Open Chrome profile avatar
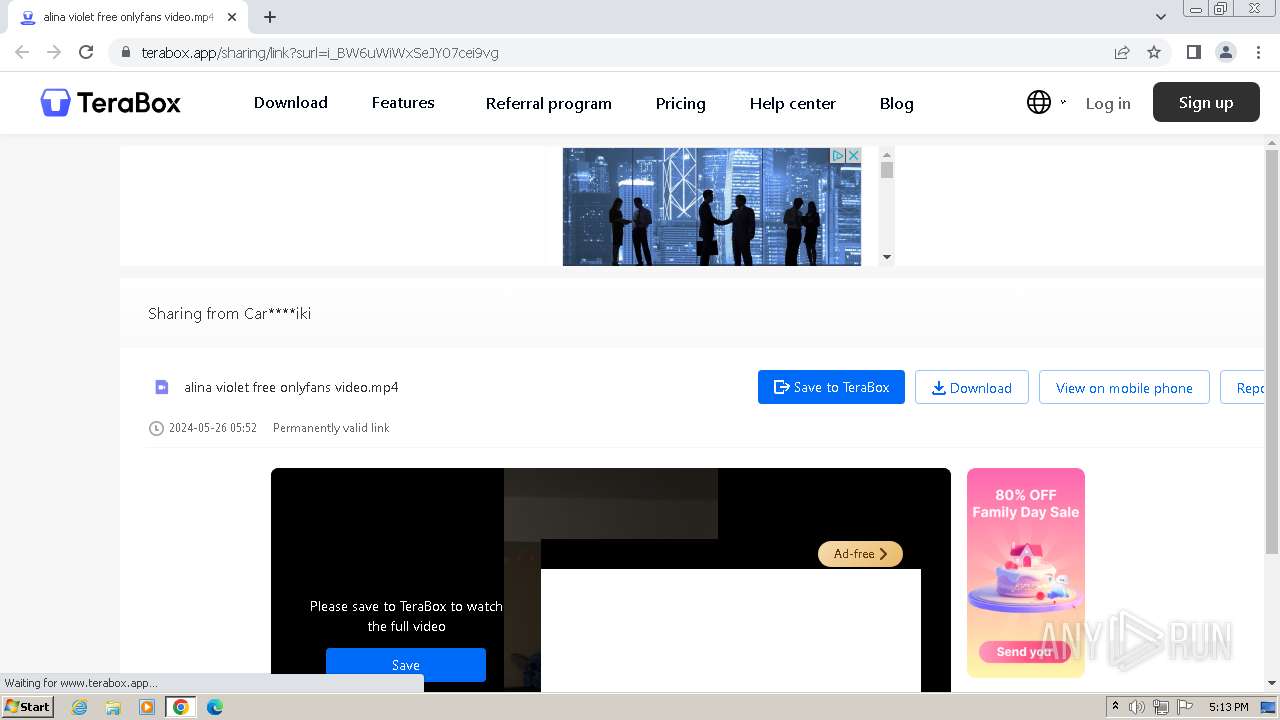 (x=1225, y=52)
